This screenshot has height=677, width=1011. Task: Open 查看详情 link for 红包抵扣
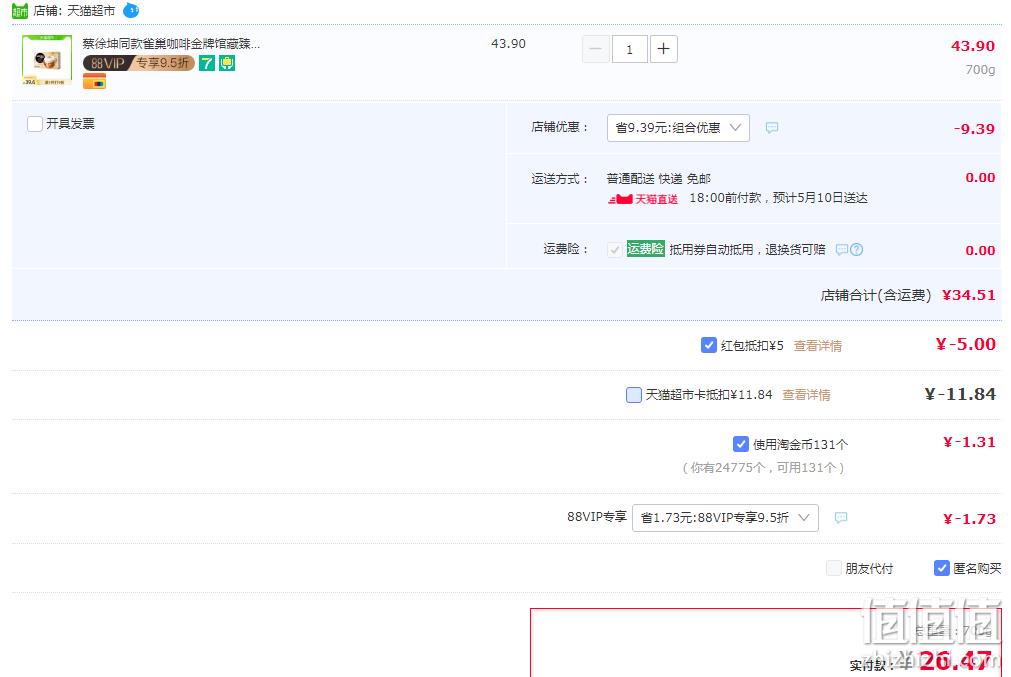pos(818,346)
